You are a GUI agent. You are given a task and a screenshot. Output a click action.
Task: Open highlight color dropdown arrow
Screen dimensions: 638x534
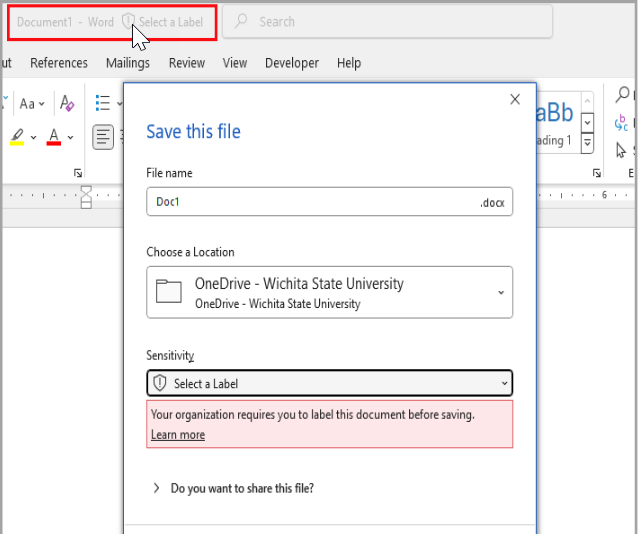tap(33, 138)
